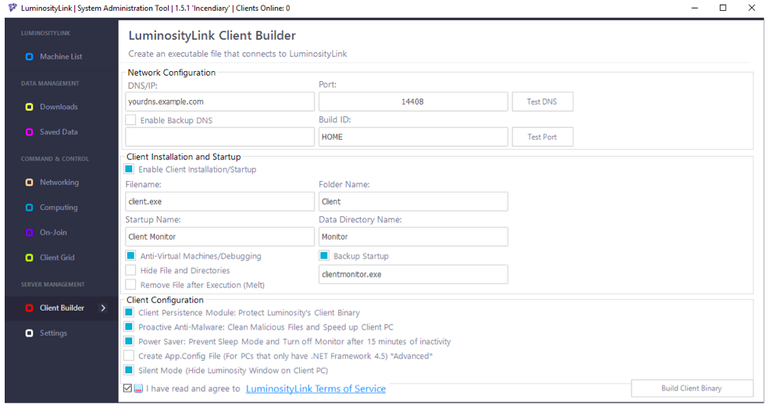Check Hide File and Directories
The image size is (770, 413).
click(131, 270)
